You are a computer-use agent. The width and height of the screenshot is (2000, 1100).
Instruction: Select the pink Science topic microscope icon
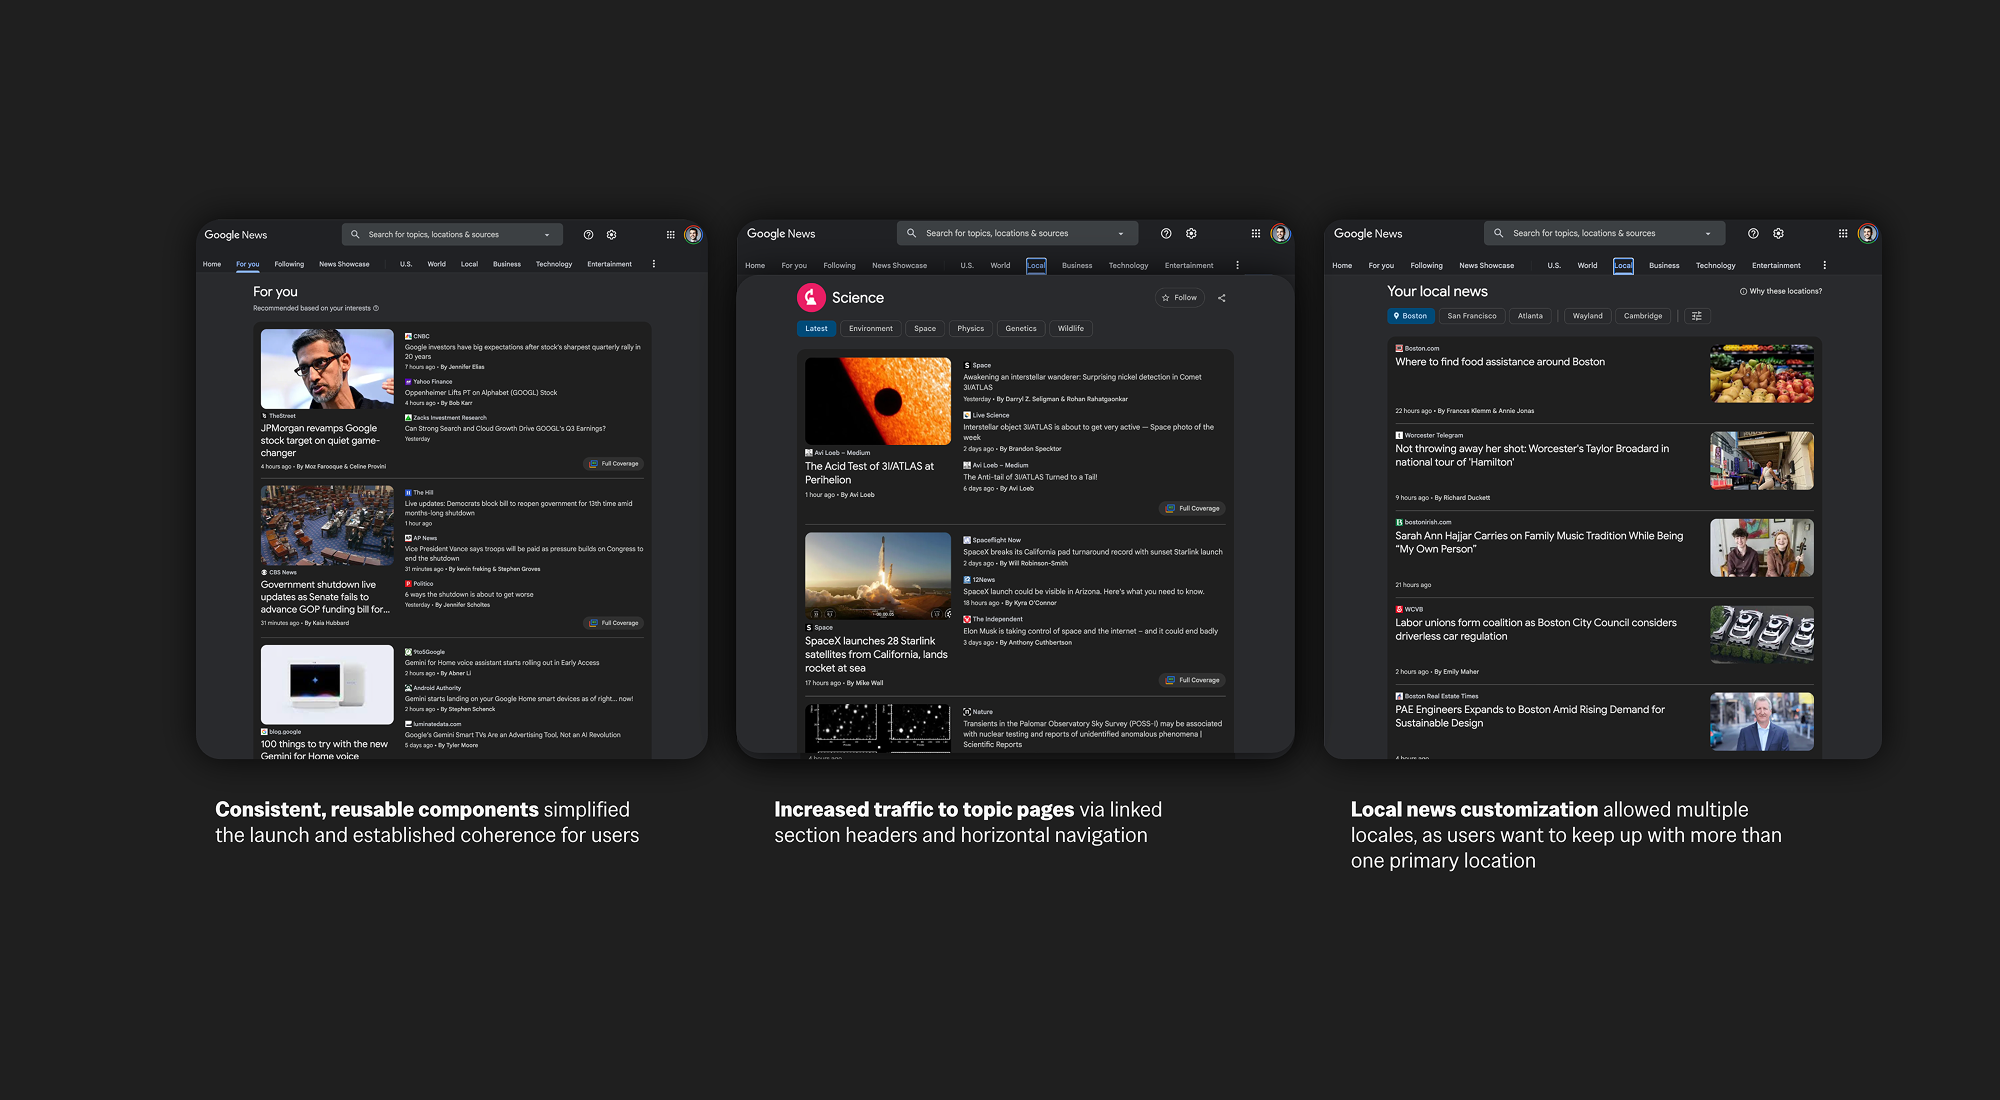click(812, 297)
